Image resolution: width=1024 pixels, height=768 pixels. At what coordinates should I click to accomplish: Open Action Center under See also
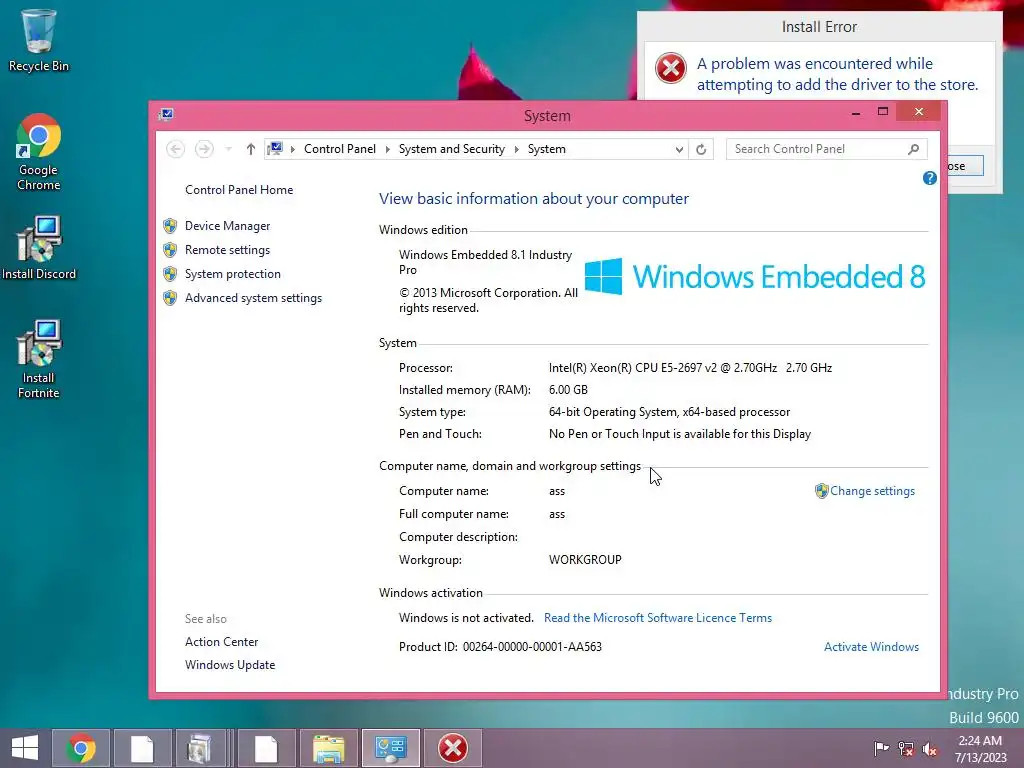click(x=221, y=642)
